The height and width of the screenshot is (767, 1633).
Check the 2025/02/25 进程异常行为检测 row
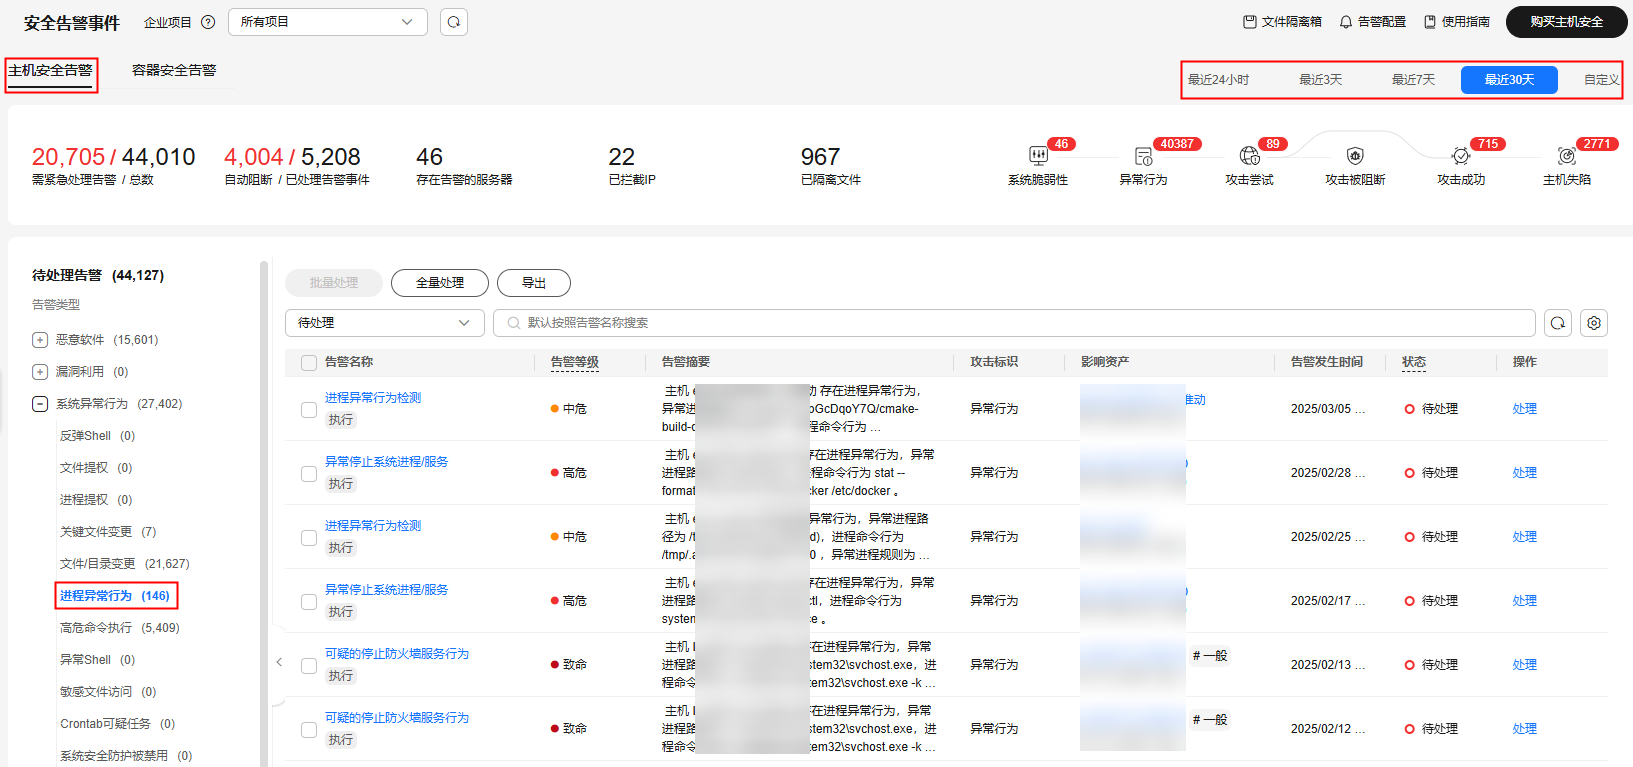(309, 537)
